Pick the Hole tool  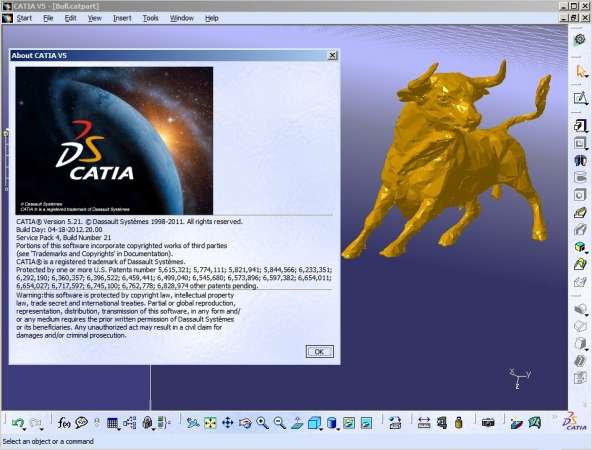(x=580, y=195)
